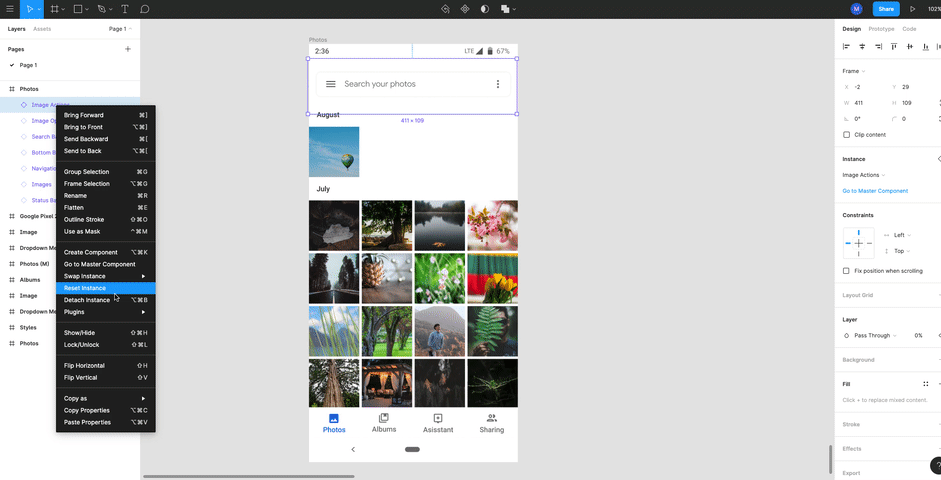Screen dimensions: 941x480
Task: Toggle Clip content checkbox
Action: [846, 135]
